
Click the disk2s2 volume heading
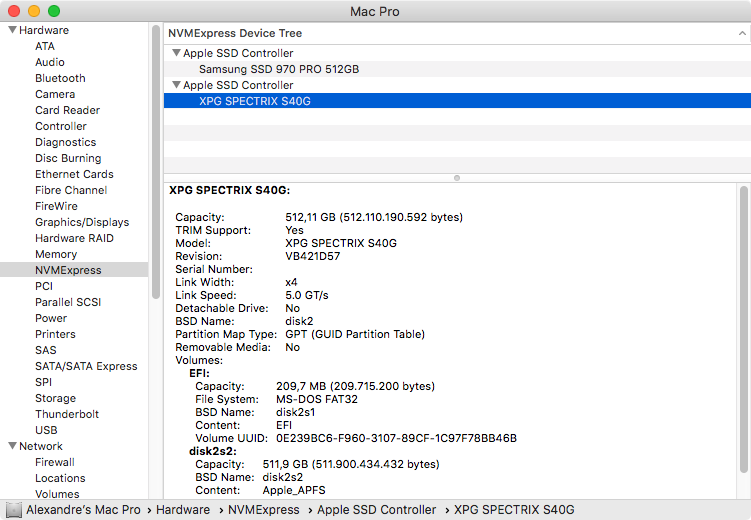213,451
